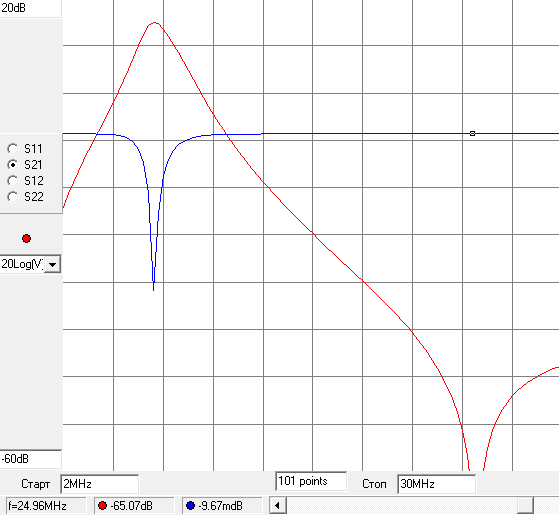Select the S21 radio button
Screen dimensions: 559x515
point(13,165)
